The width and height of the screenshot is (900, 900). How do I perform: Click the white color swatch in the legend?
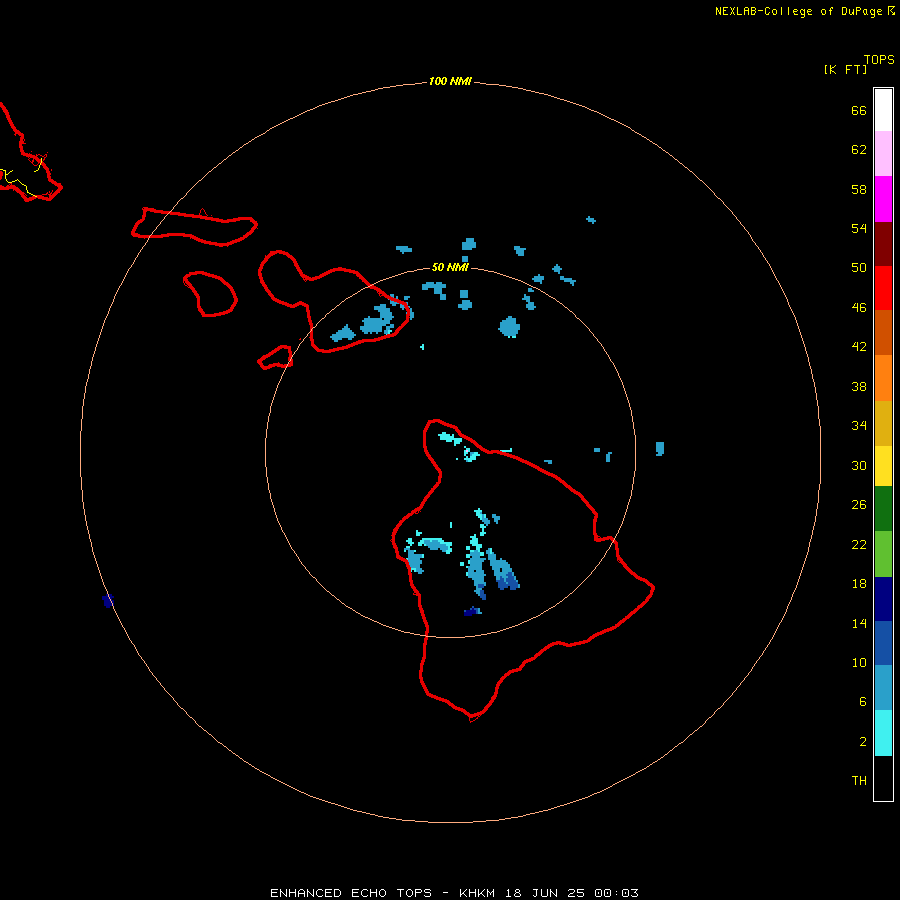coord(883,110)
